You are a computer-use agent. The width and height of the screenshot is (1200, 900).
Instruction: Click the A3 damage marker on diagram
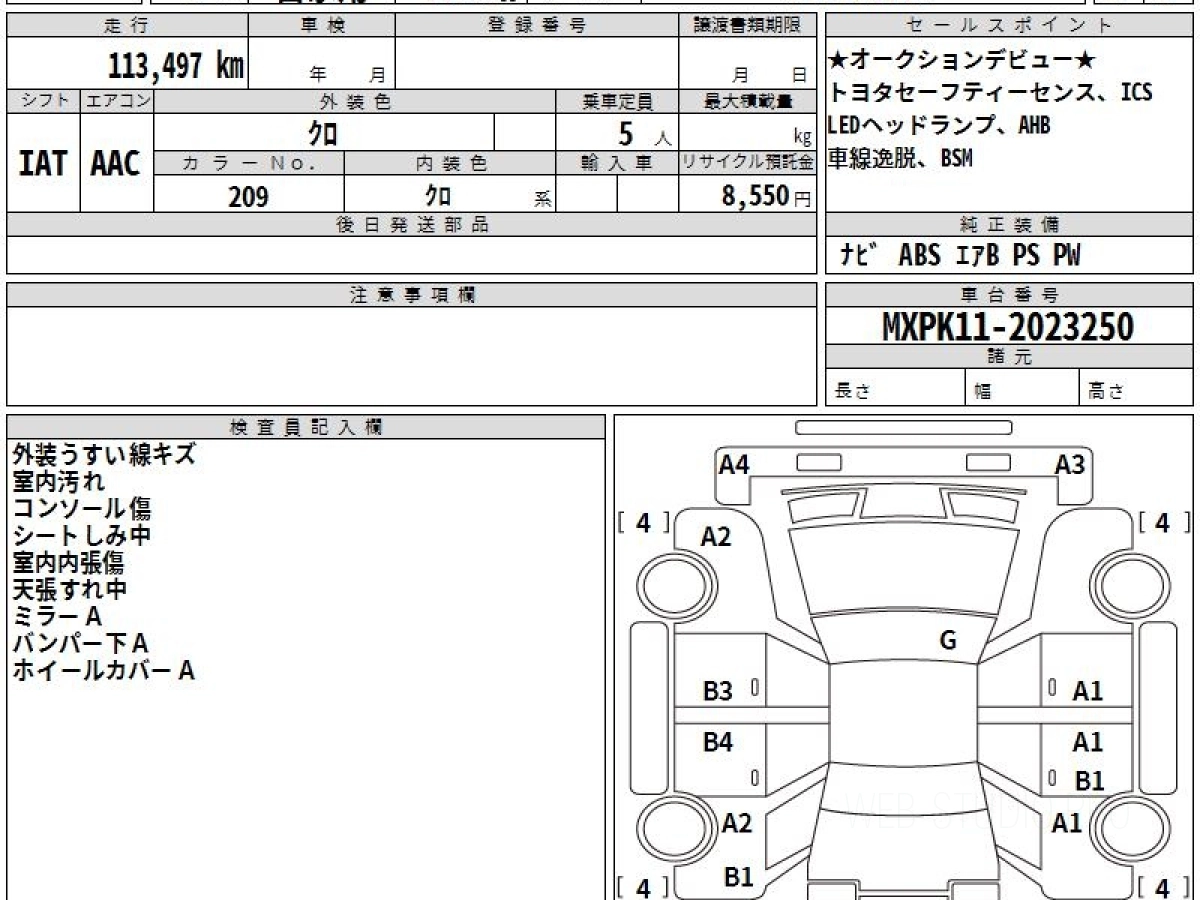(1070, 464)
